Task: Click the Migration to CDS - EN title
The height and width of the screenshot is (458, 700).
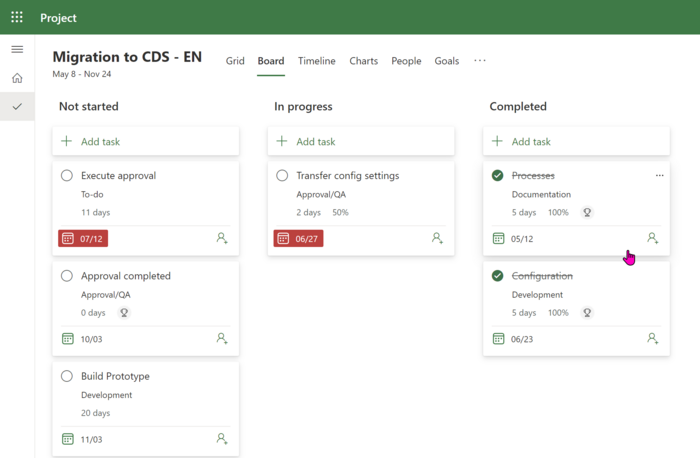Action: click(x=127, y=57)
